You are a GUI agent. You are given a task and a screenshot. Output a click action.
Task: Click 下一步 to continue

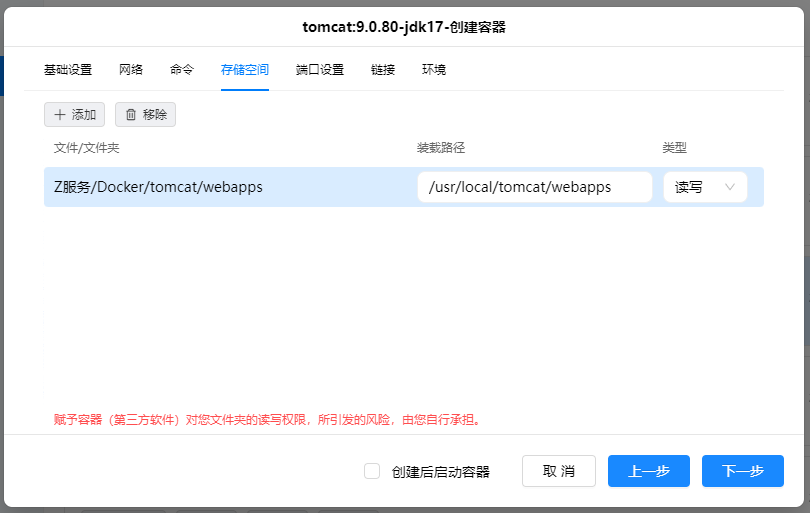coord(742,471)
